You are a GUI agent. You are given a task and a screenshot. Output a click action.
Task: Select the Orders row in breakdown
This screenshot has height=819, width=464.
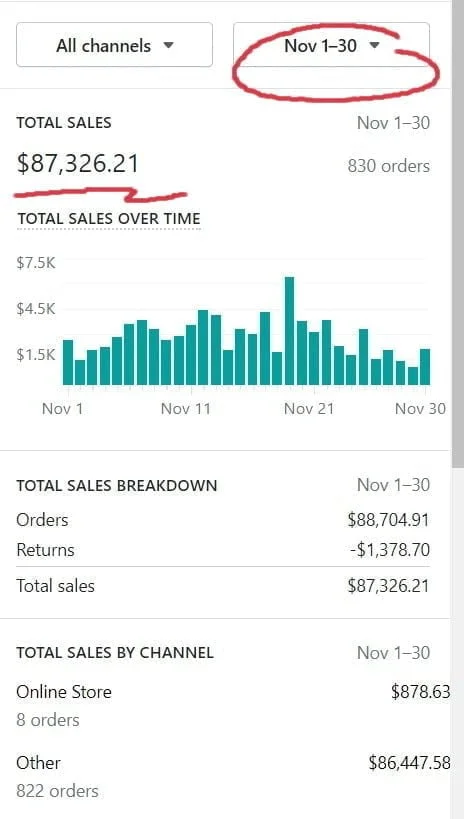click(x=223, y=520)
